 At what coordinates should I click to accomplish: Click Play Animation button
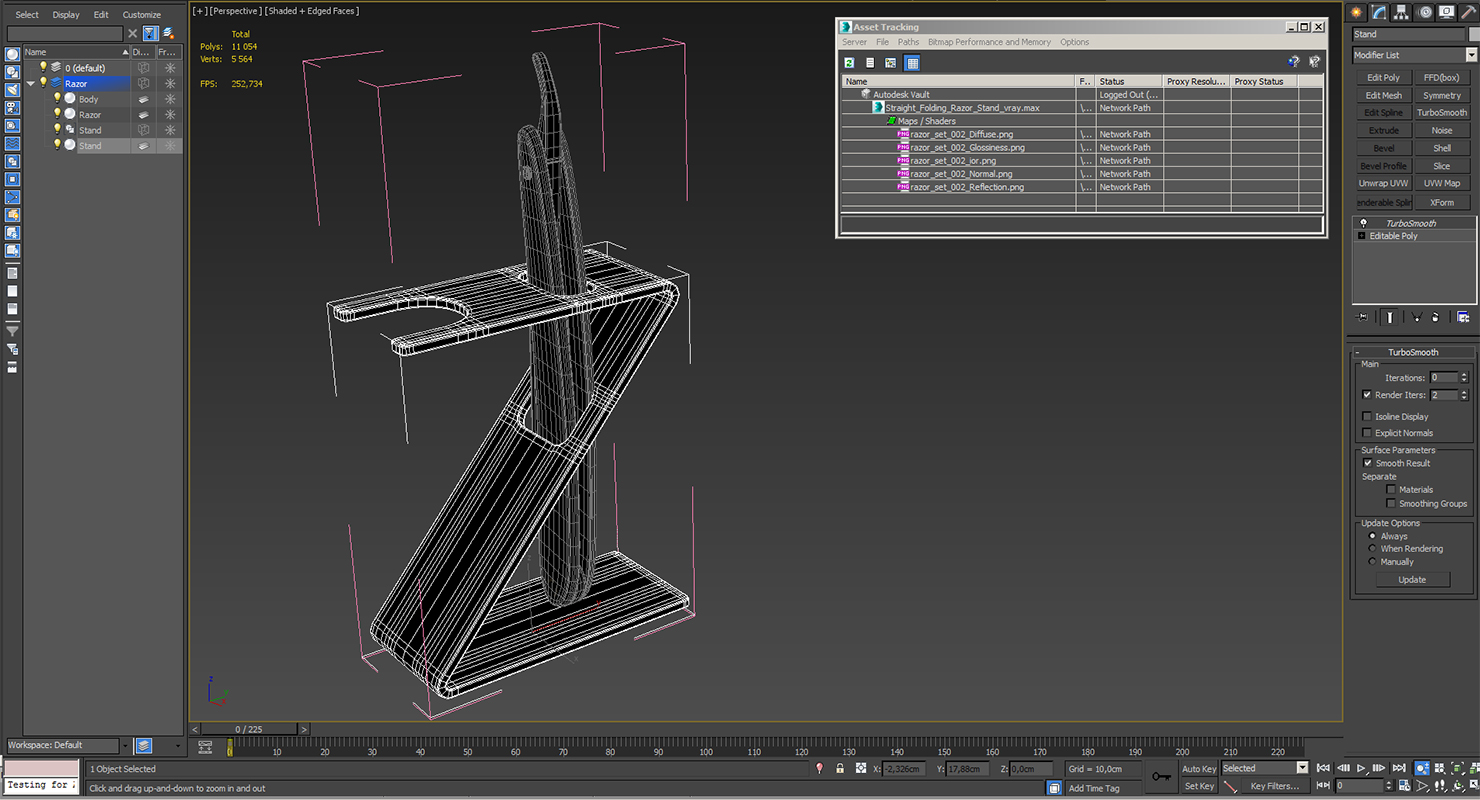tap(1361, 768)
